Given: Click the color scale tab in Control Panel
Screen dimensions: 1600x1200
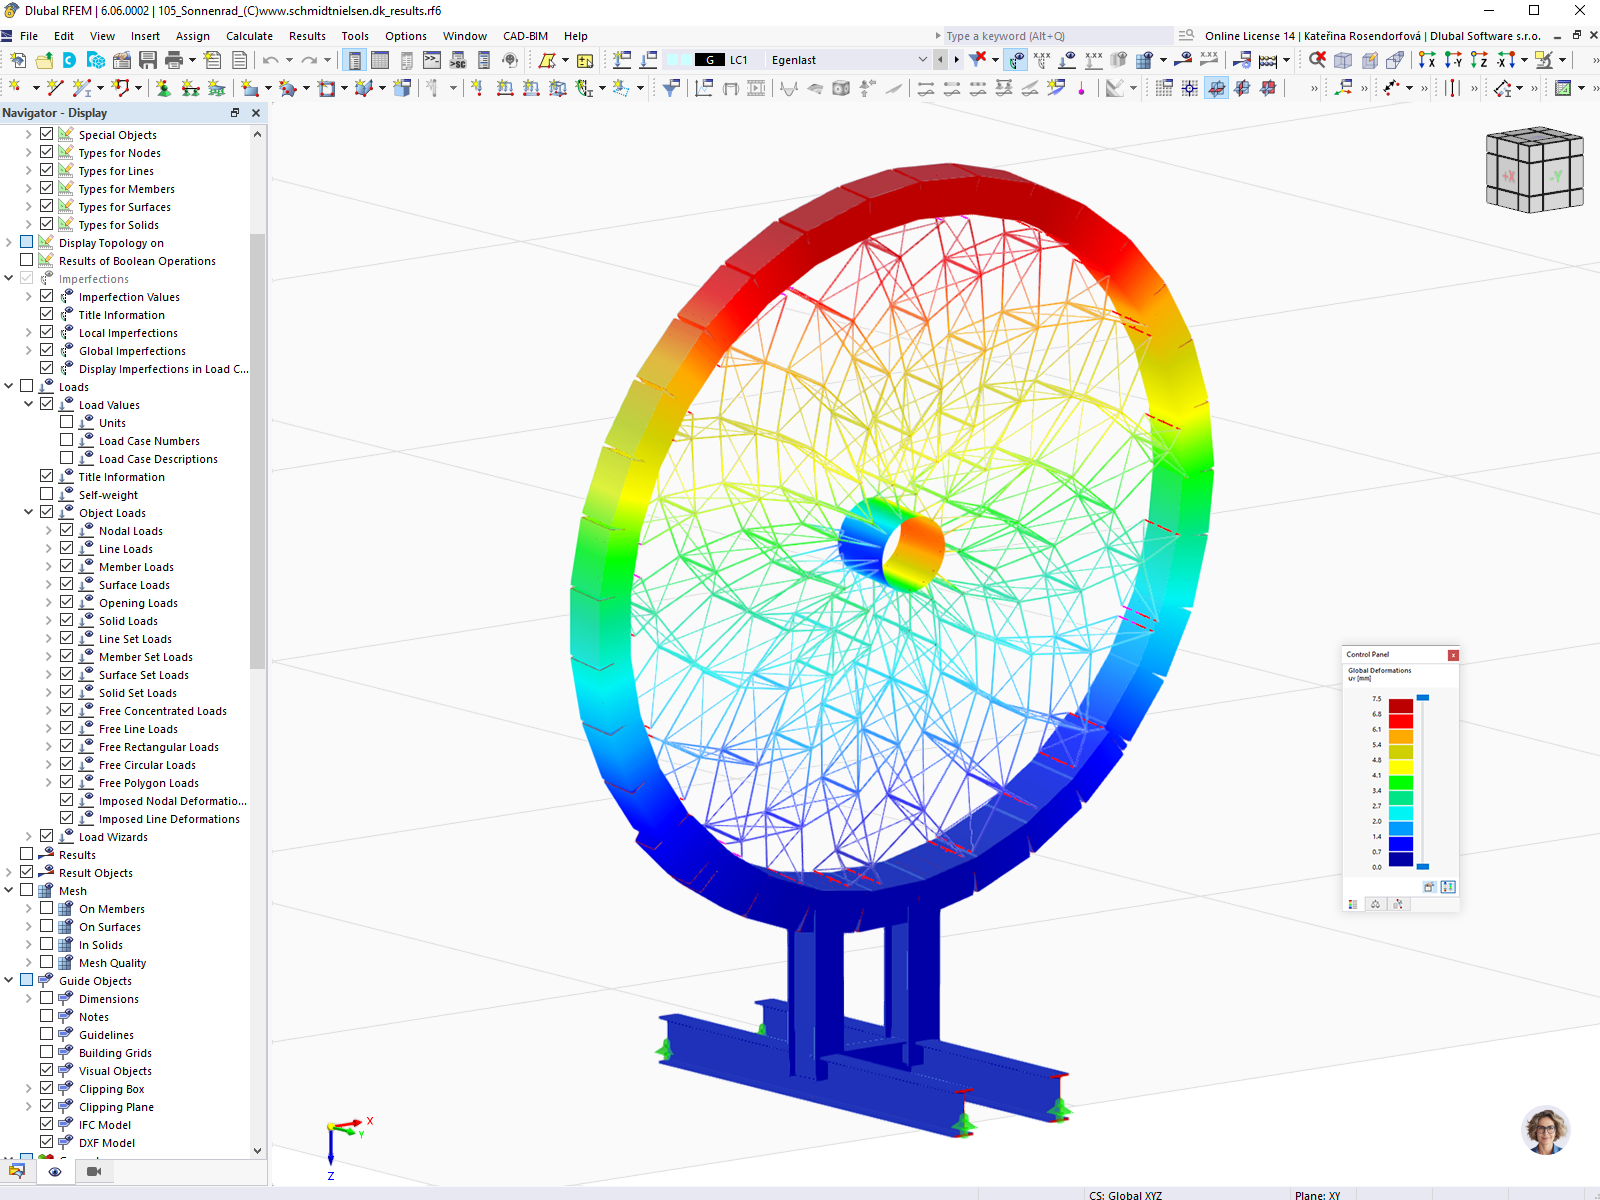Looking at the screenshot, I should 1353,904.
